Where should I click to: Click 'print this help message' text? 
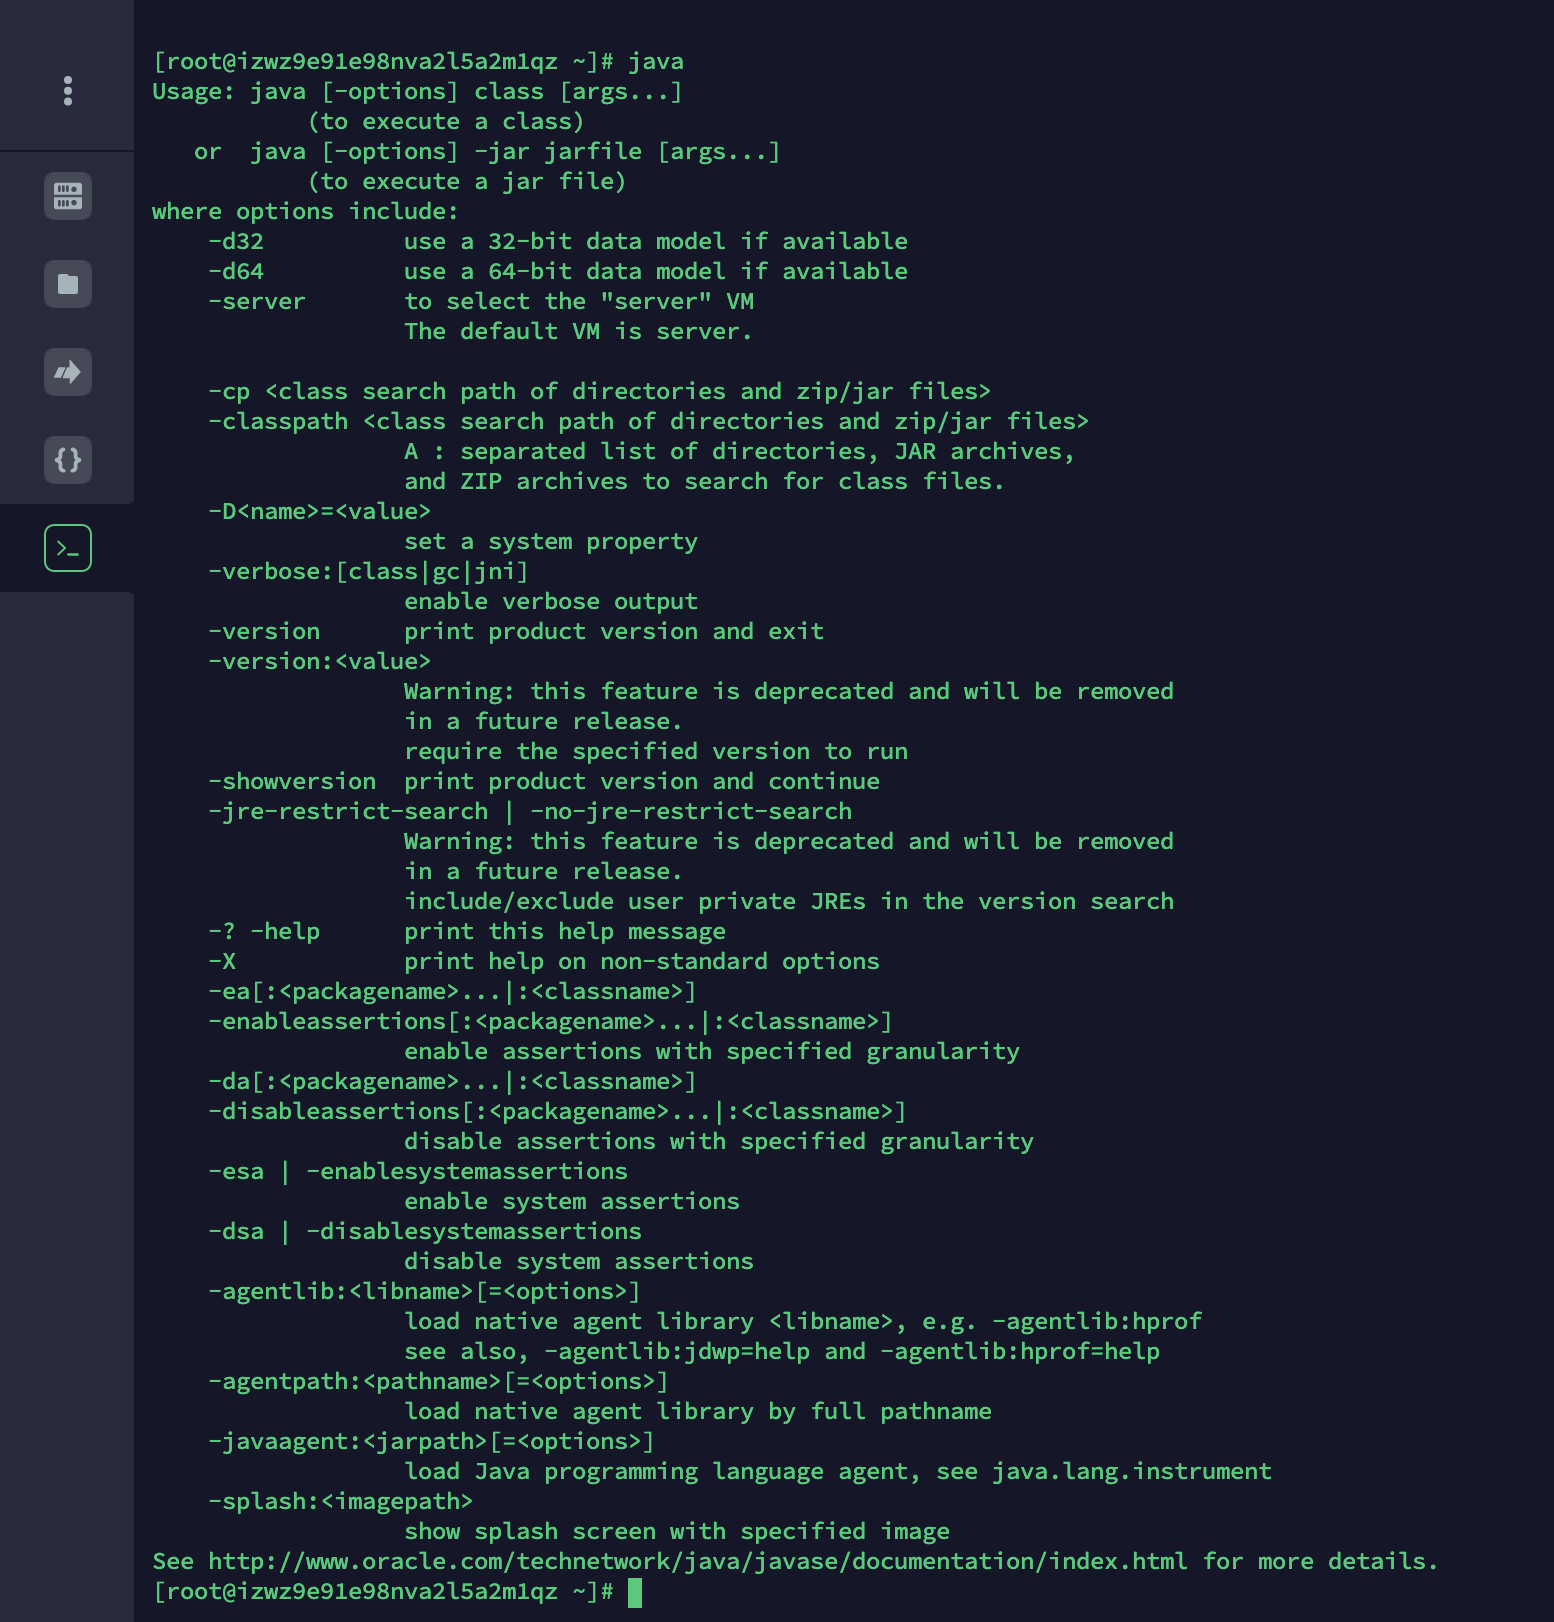coord(565,931)
